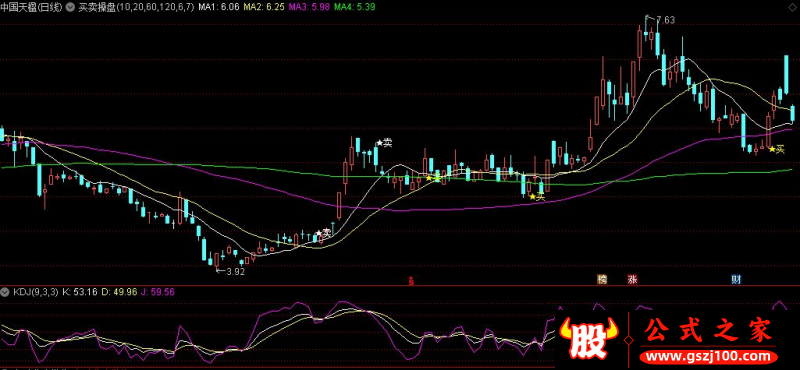Select the ★买 buy signal at far right
The width and height of the screenshot is (800, 370).
point(777,149)
